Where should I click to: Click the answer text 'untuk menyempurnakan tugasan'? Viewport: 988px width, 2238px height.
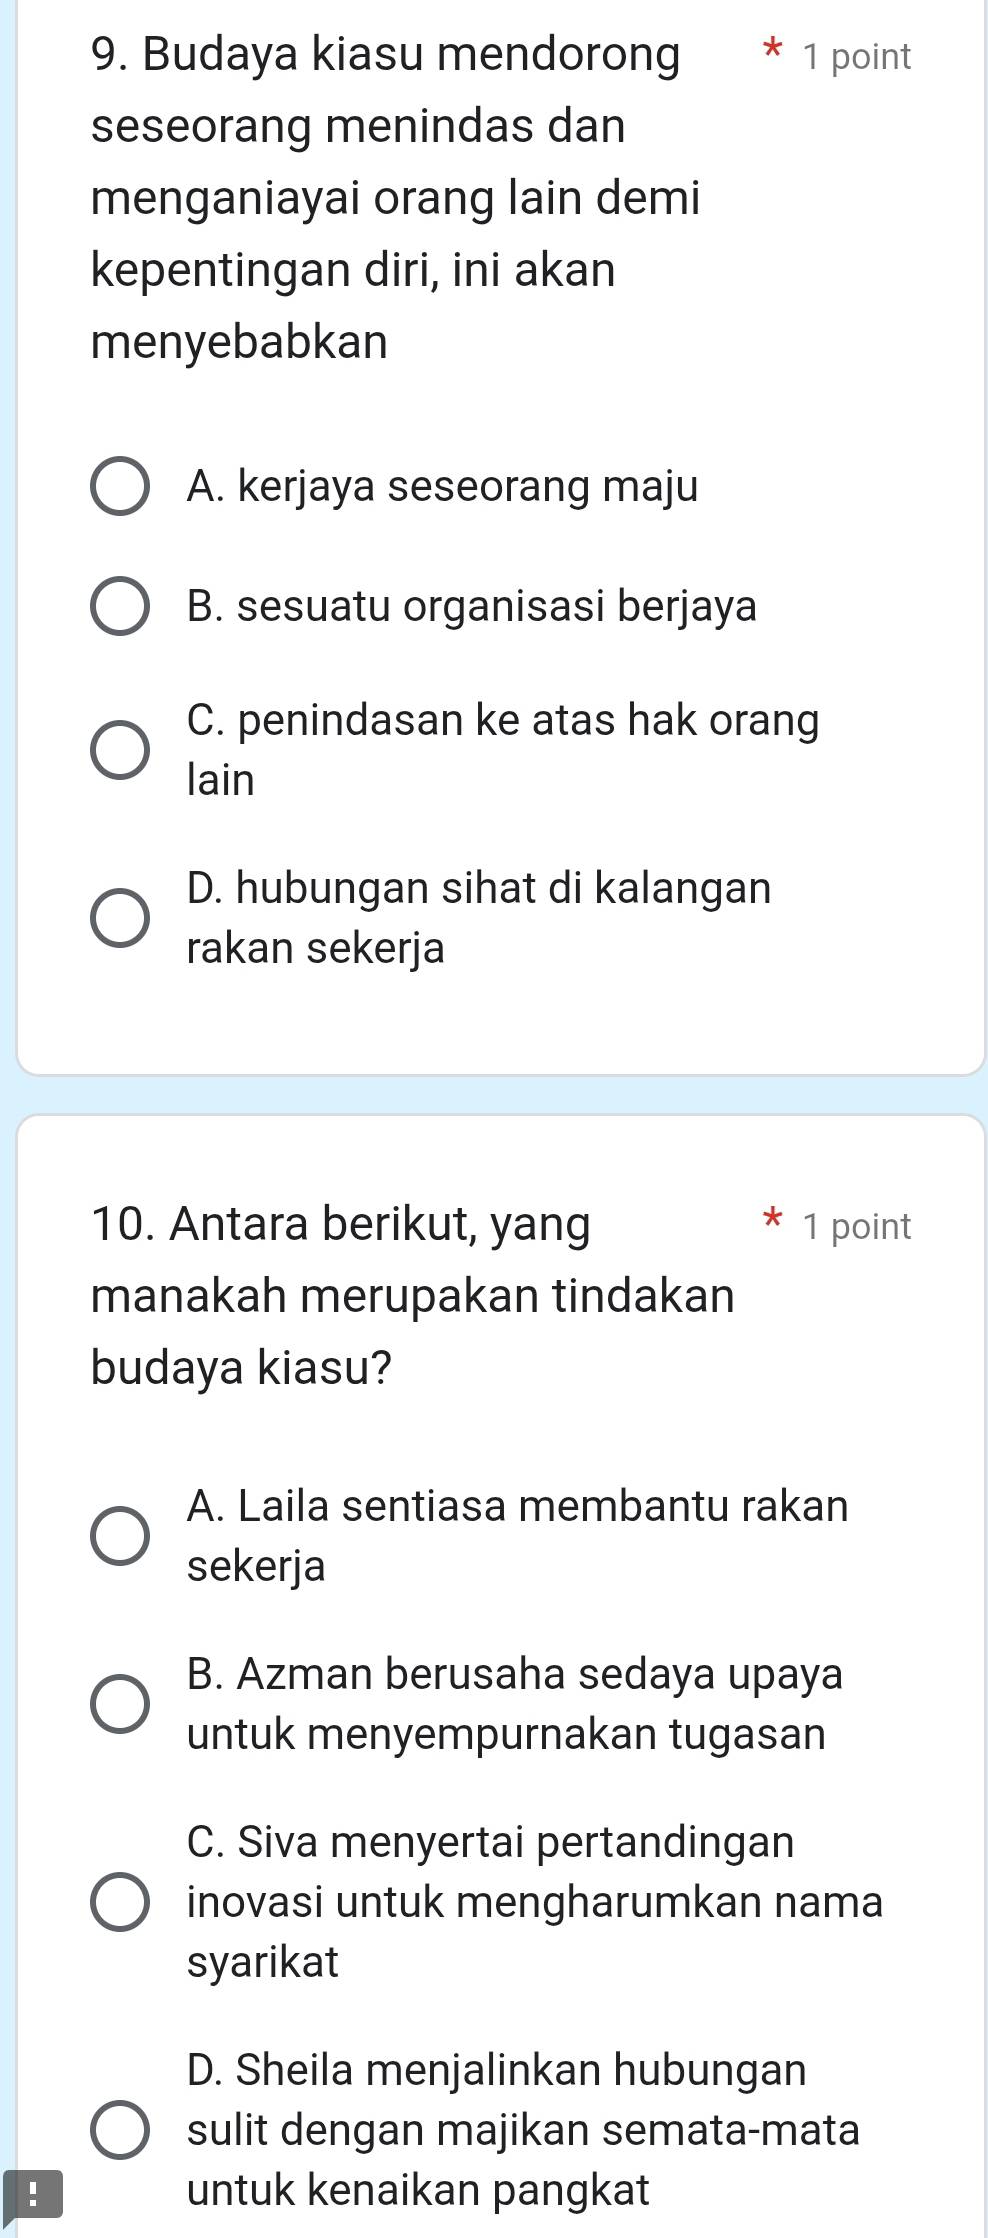[506, 1734]
